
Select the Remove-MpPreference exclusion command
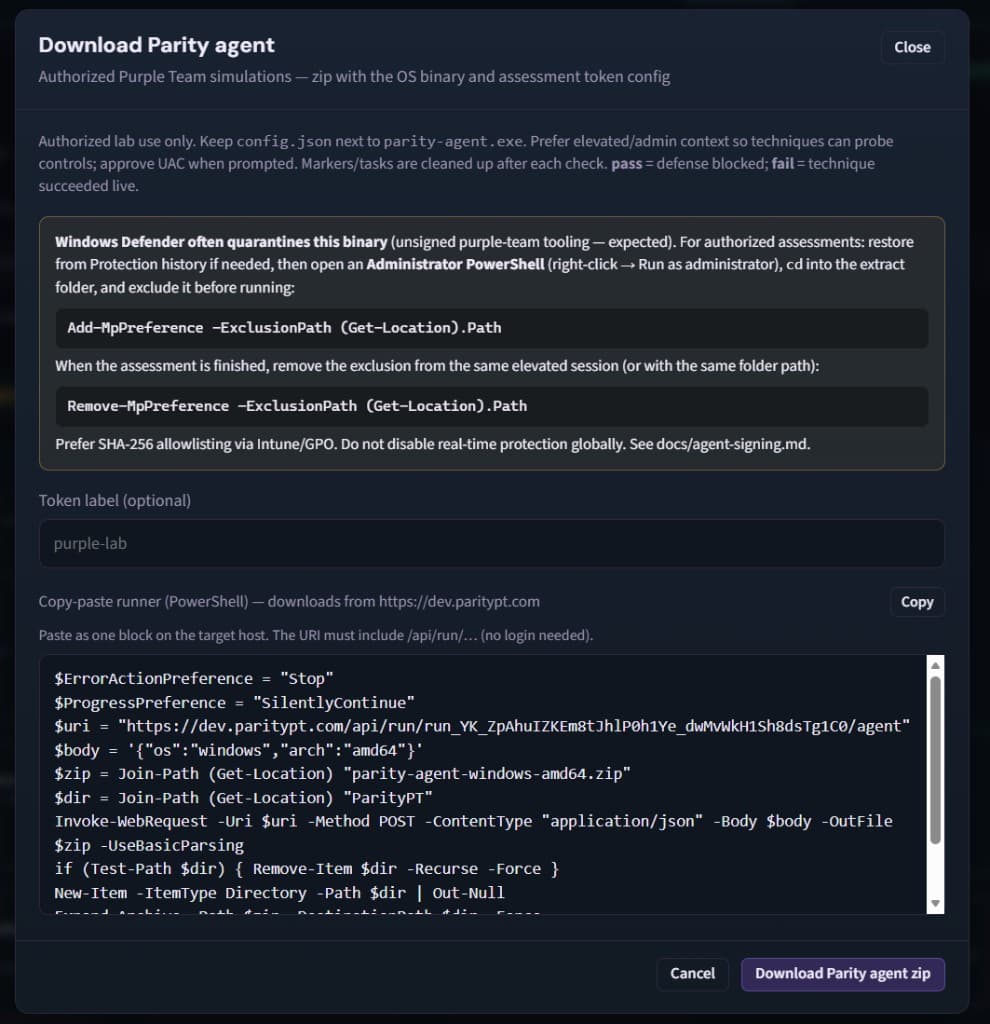297,406
